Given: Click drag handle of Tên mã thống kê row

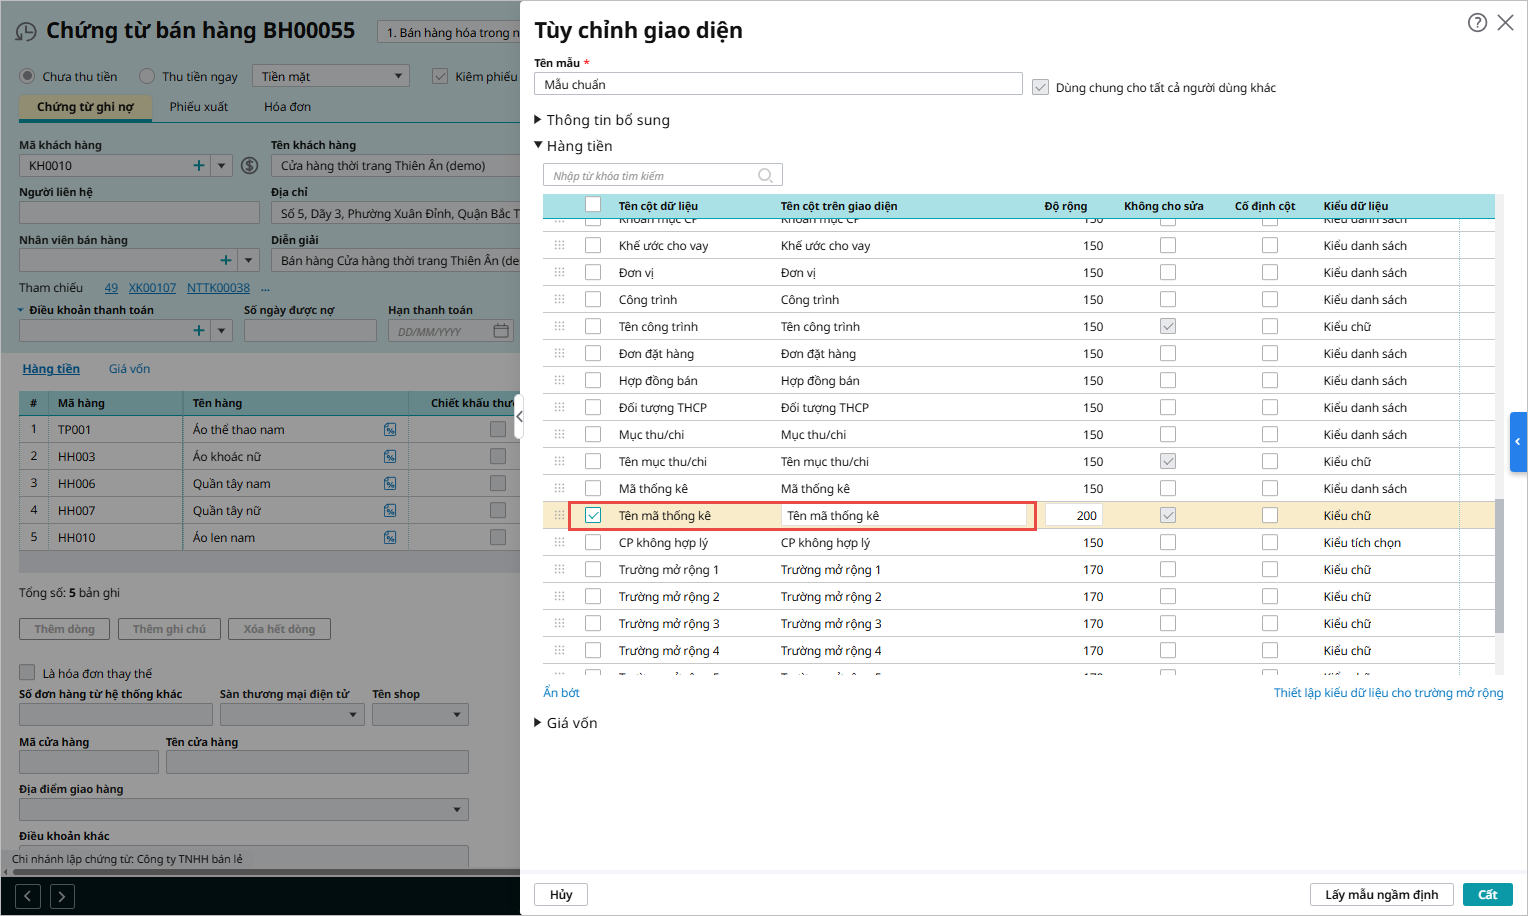Looking at the screenshot, I should pyautogui.click(x=559, y=515).
